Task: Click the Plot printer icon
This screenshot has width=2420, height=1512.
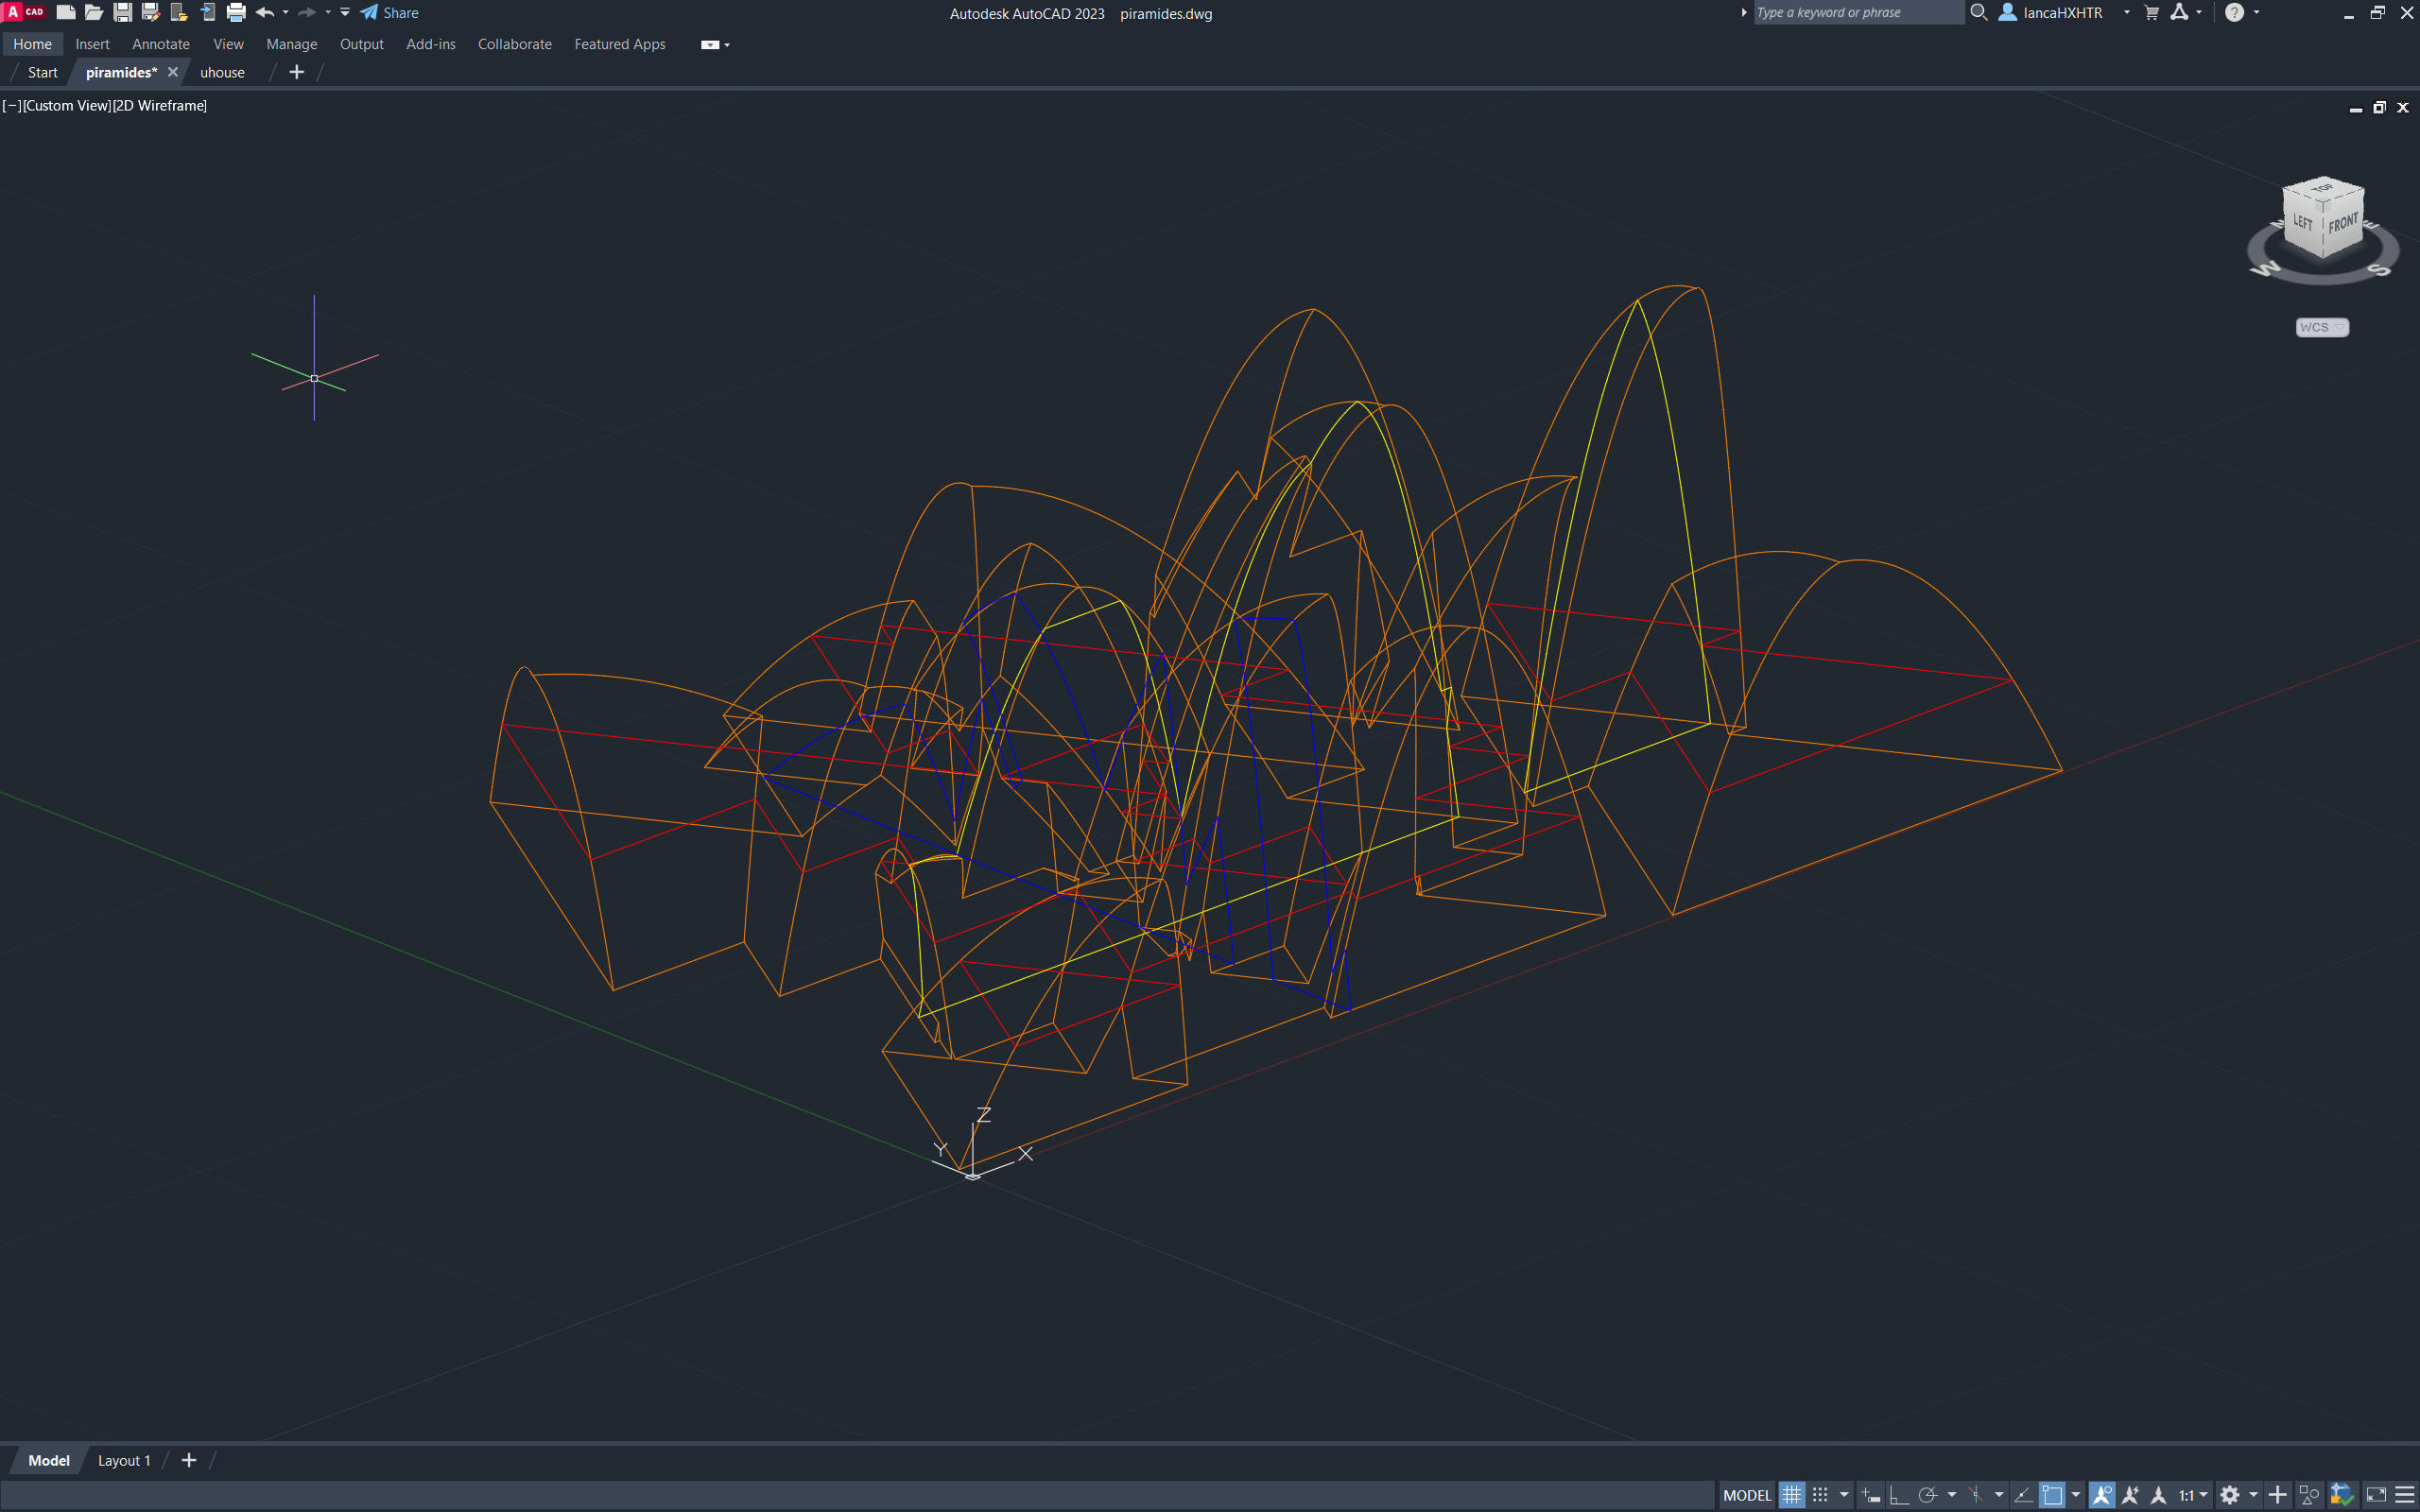Action: [x=236, y=13]
